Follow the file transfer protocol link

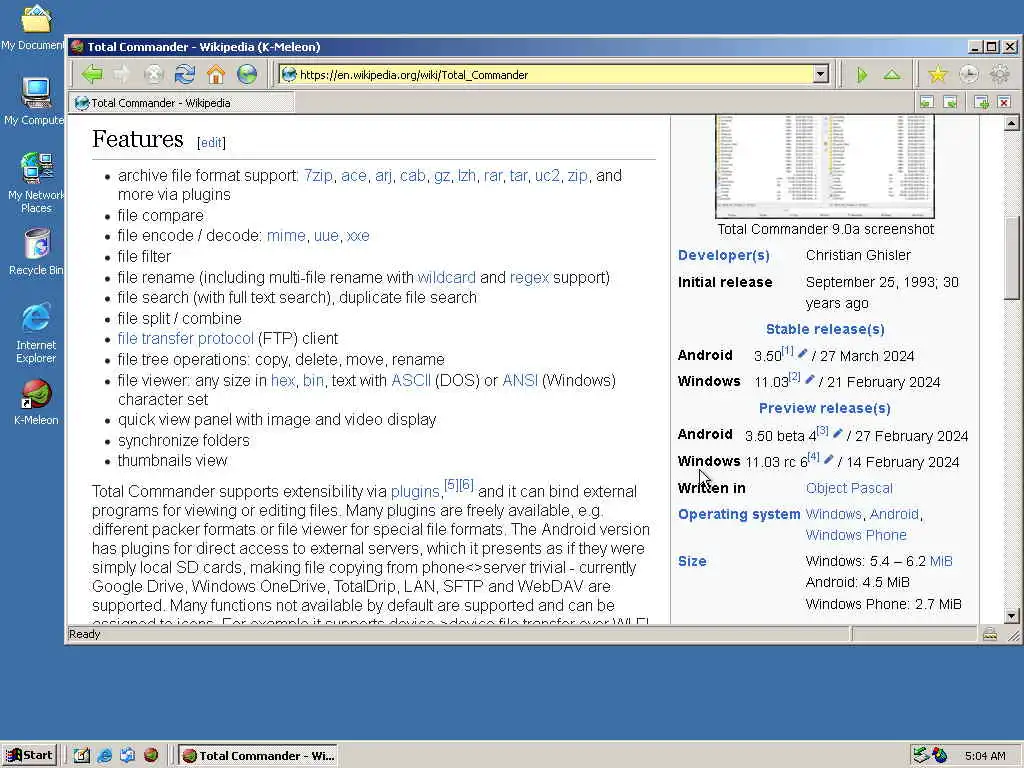pos(185,338)
